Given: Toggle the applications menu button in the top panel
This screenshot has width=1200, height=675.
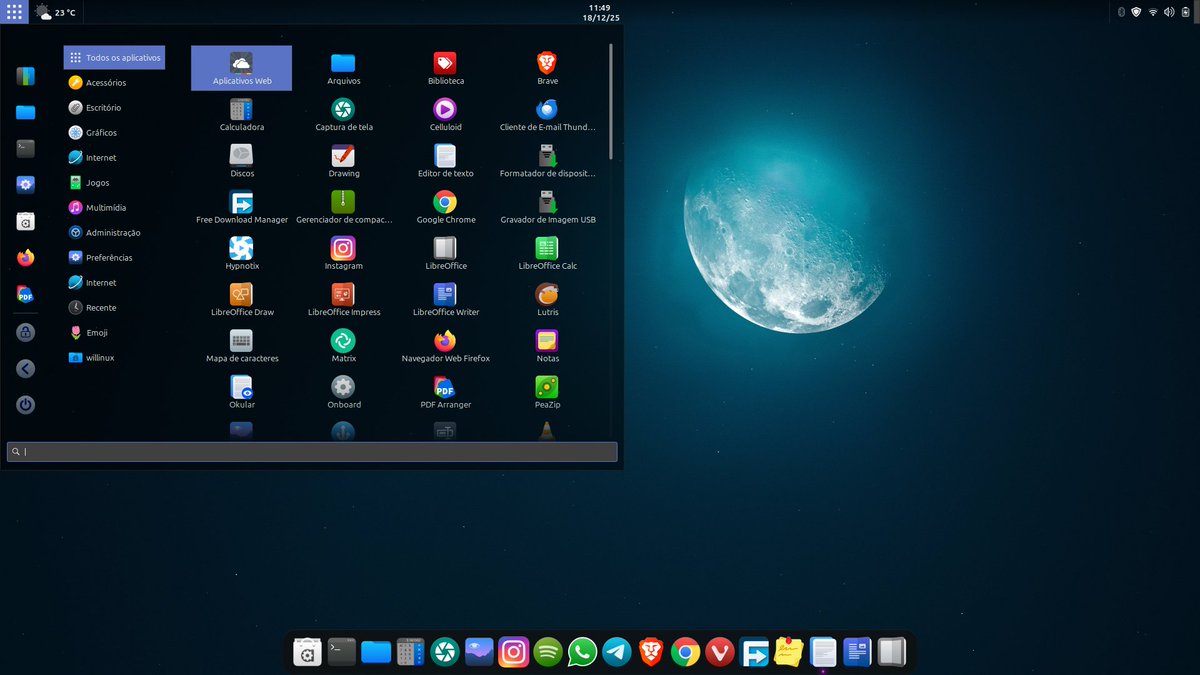Looking at the screenshot, I should tap(14, 12).
